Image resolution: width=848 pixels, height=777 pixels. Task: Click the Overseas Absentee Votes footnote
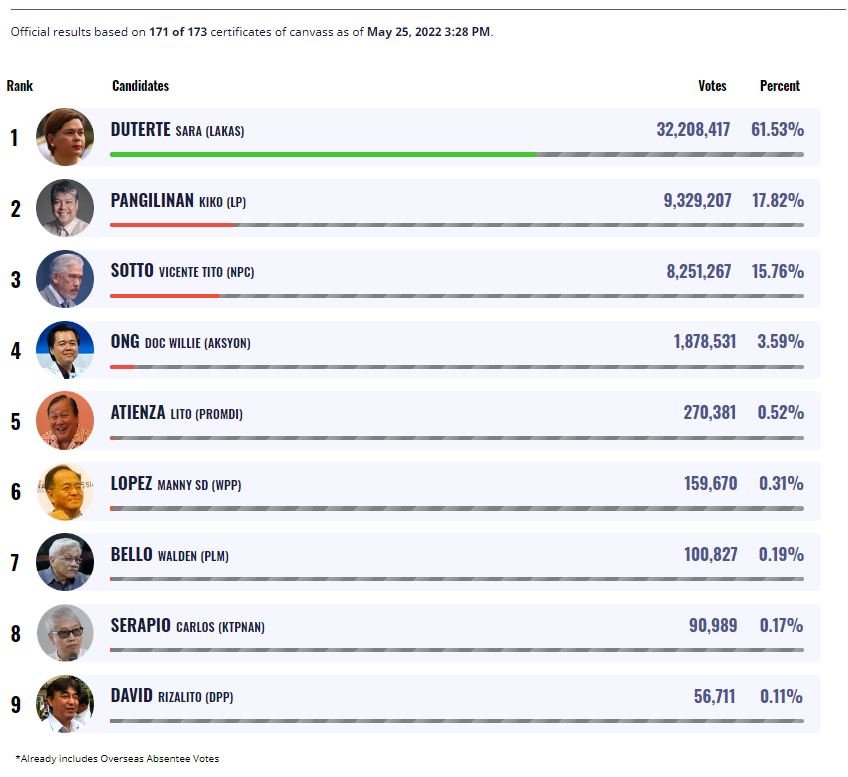pos(118,759)
